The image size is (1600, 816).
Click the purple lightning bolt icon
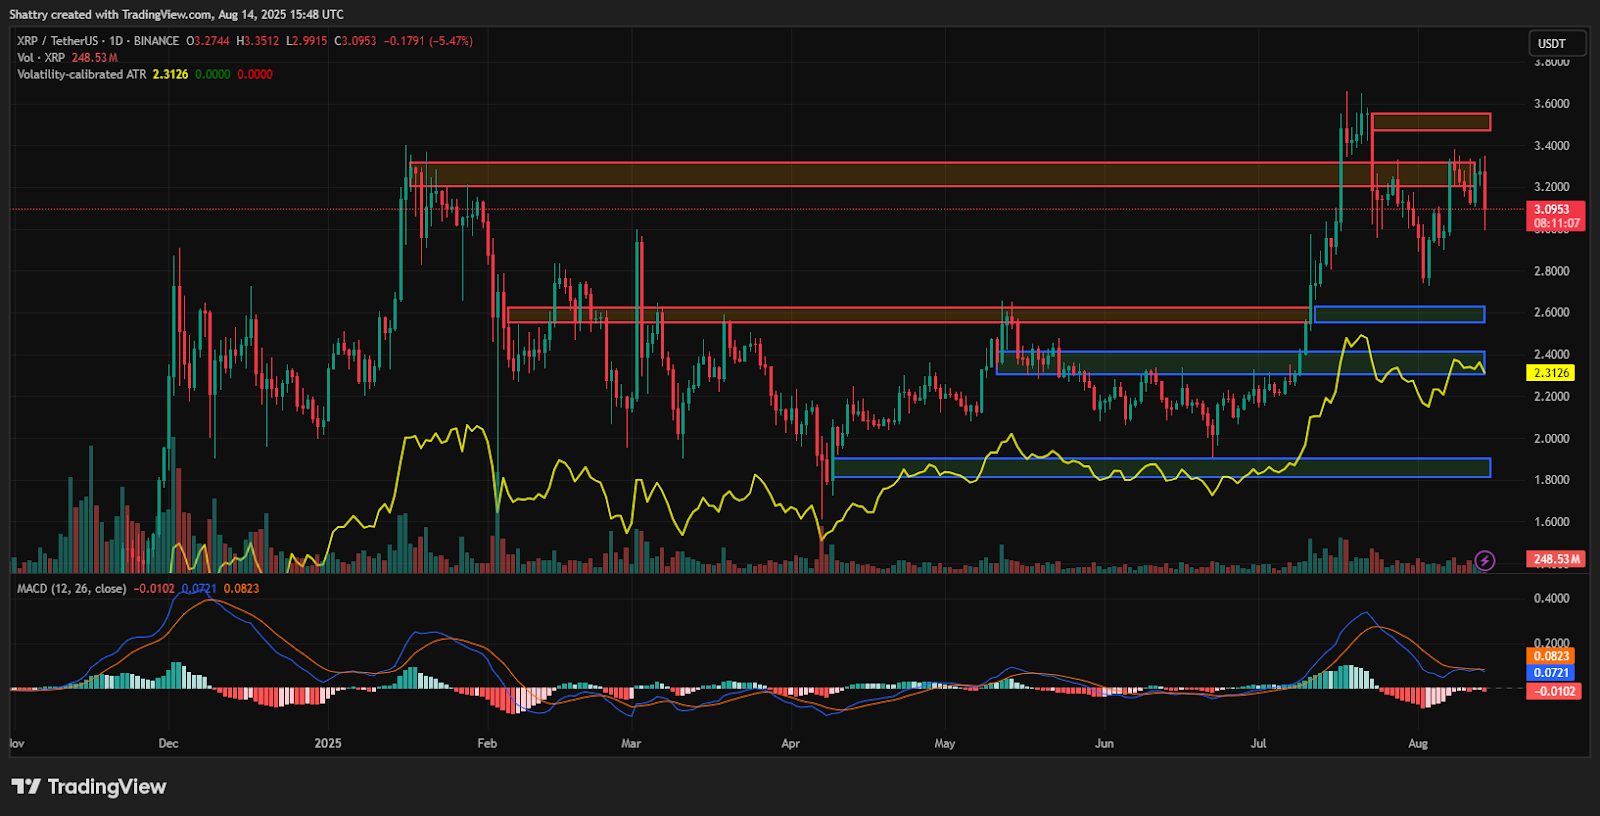[x=1485, y=560]
